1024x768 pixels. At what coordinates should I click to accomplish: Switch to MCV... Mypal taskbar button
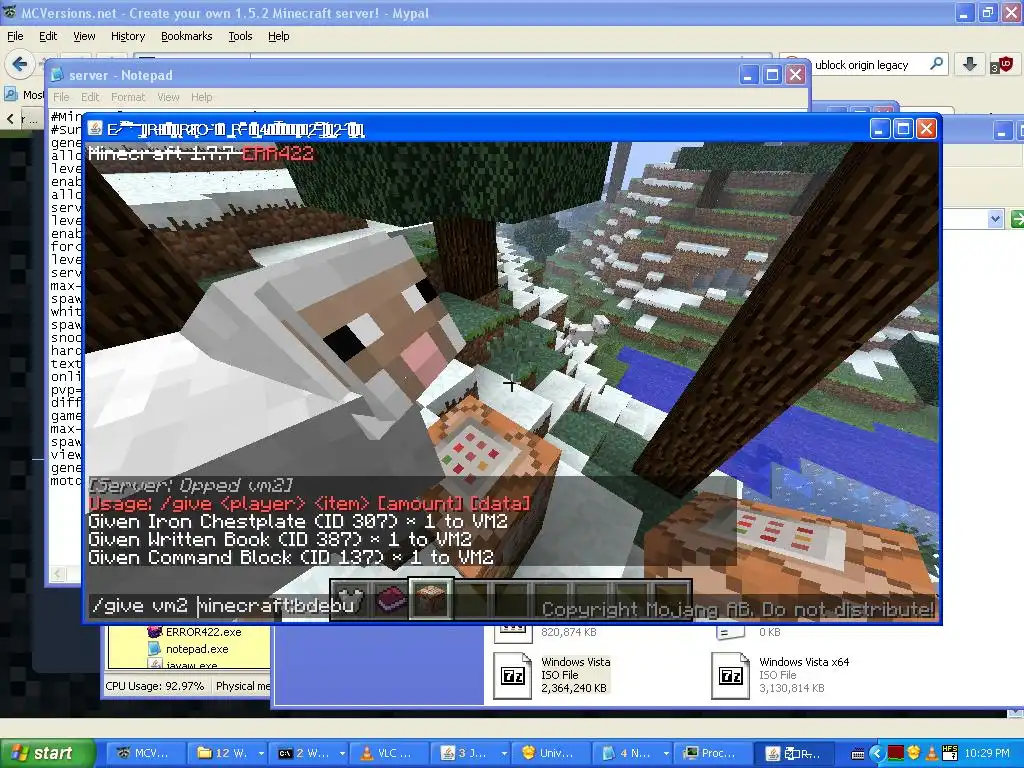[x=144, y=753]
